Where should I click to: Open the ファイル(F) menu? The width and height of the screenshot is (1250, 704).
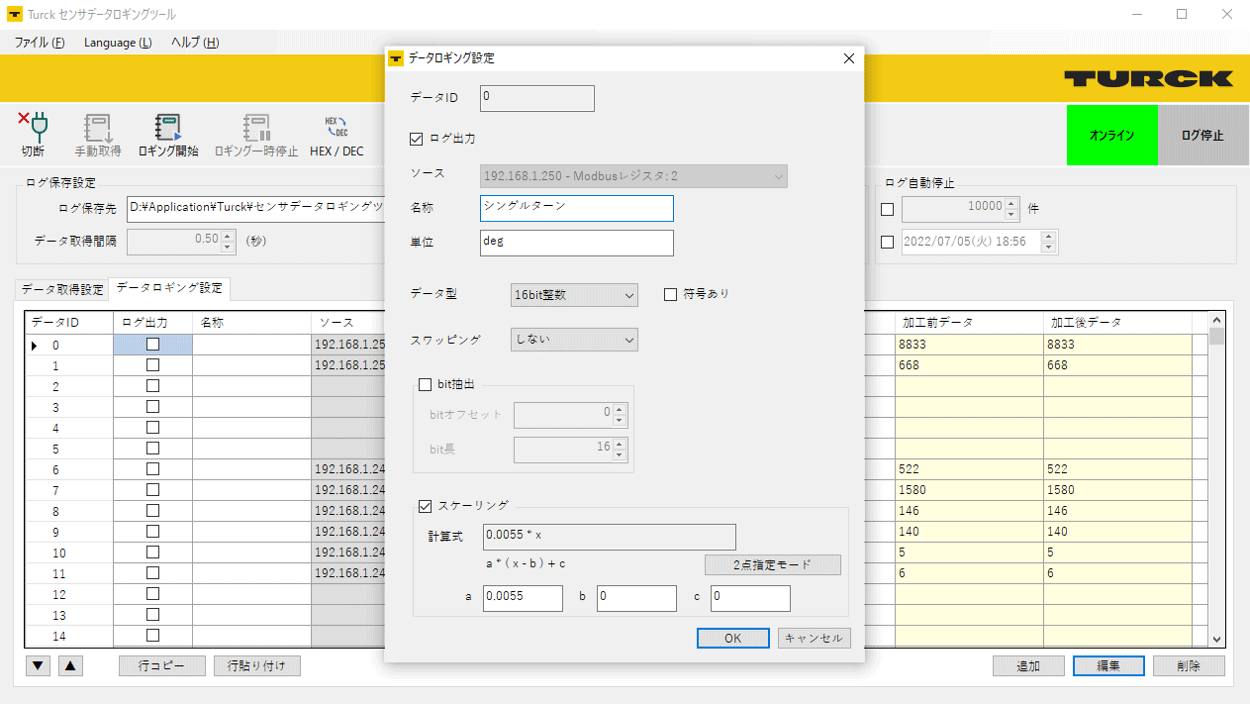click(40, 42)
